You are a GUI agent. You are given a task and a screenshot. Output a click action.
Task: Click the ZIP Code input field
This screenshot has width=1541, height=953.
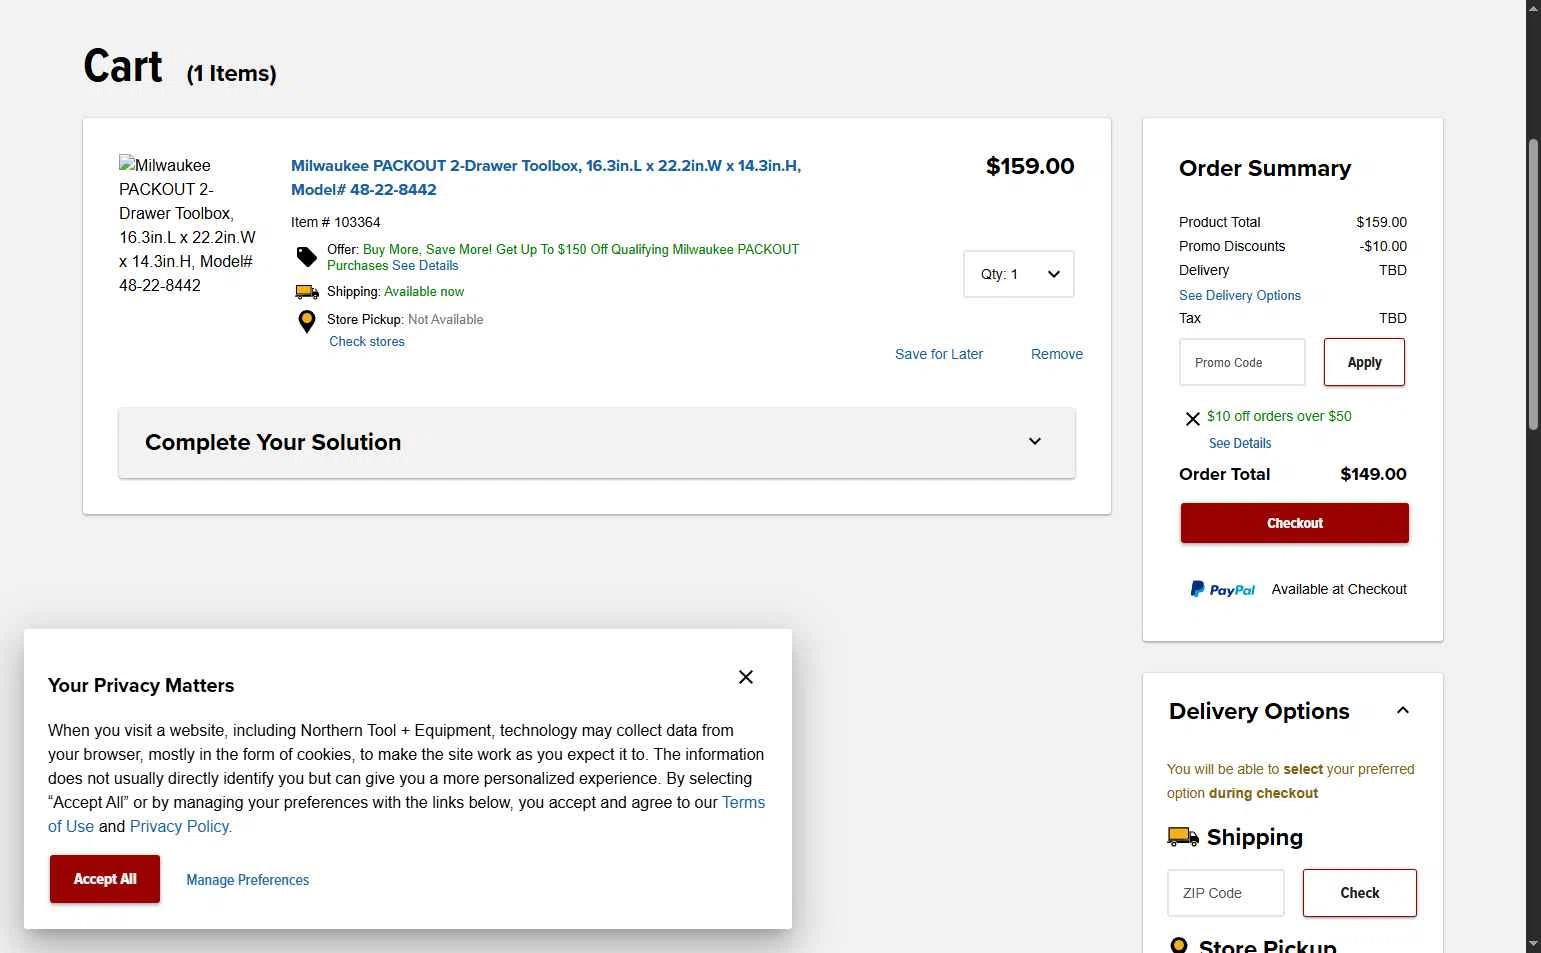pyautogui.click(x=1225, y=893)
